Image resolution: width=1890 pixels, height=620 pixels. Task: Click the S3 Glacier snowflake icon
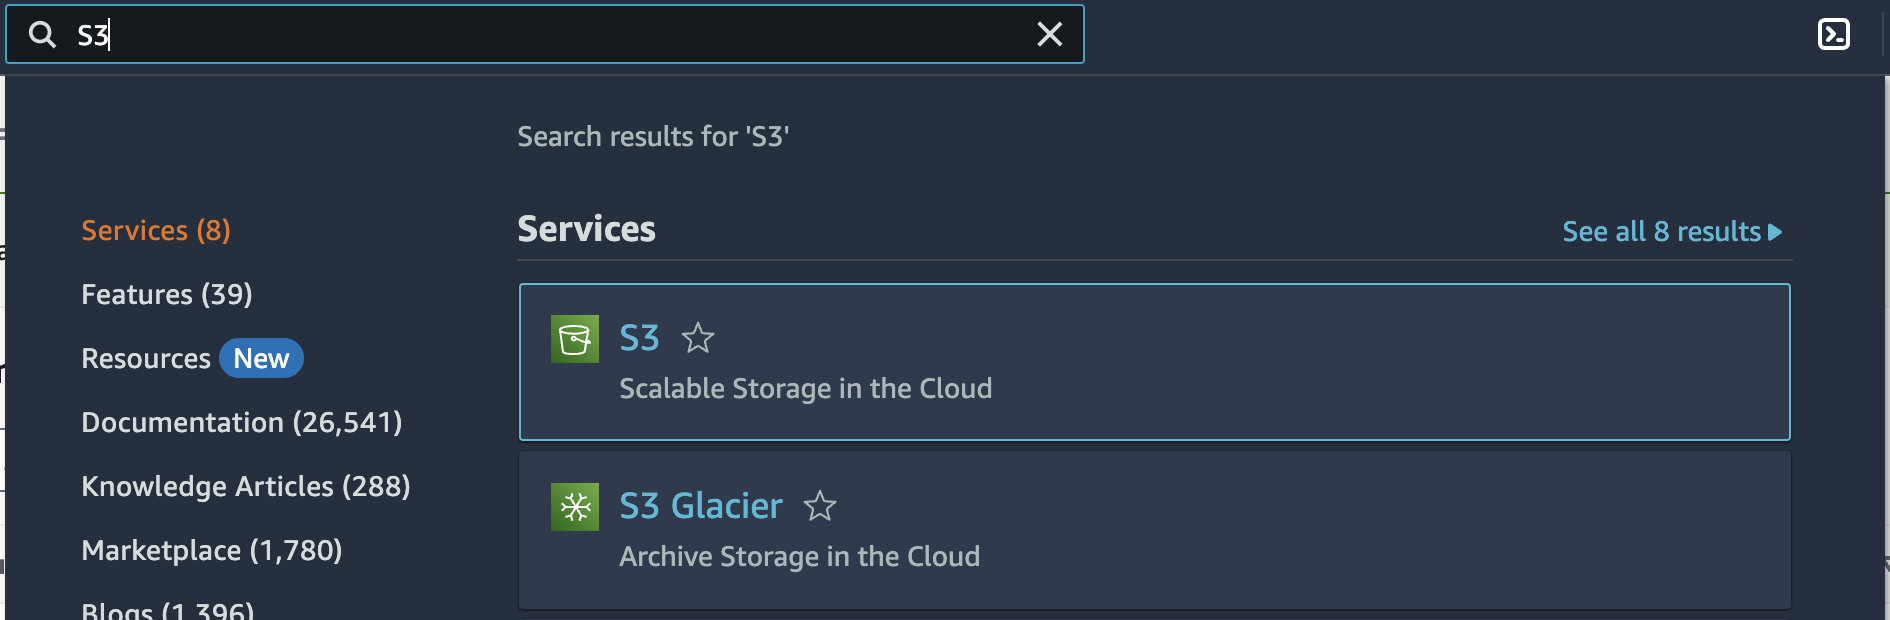point(574,507)
